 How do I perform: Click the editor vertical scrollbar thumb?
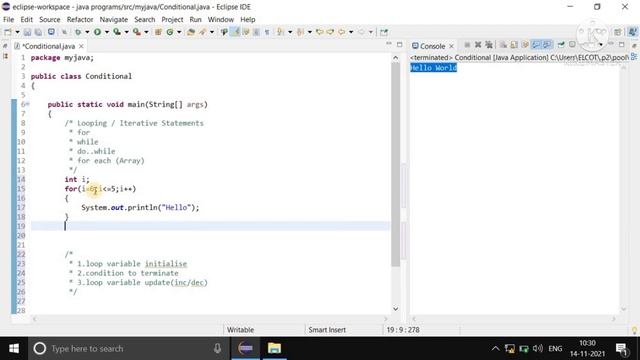(396, 164)
